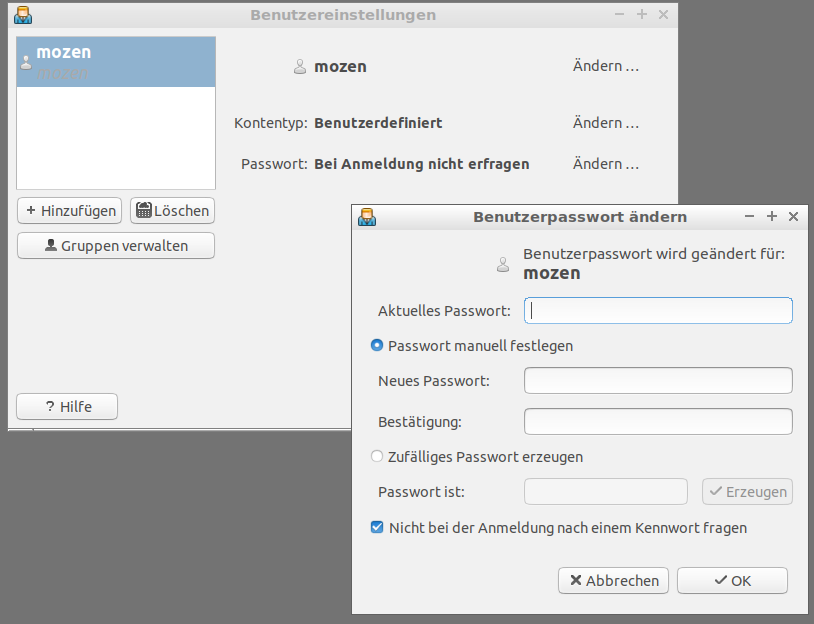Open Hilfe
Screen dimensions: 814x624
[68, 407]
